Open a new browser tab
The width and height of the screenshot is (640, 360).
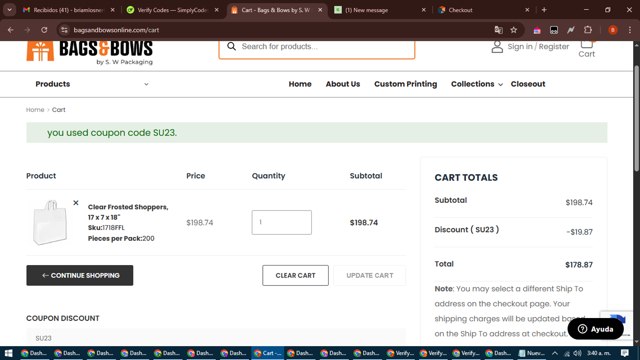coord(544,10)
